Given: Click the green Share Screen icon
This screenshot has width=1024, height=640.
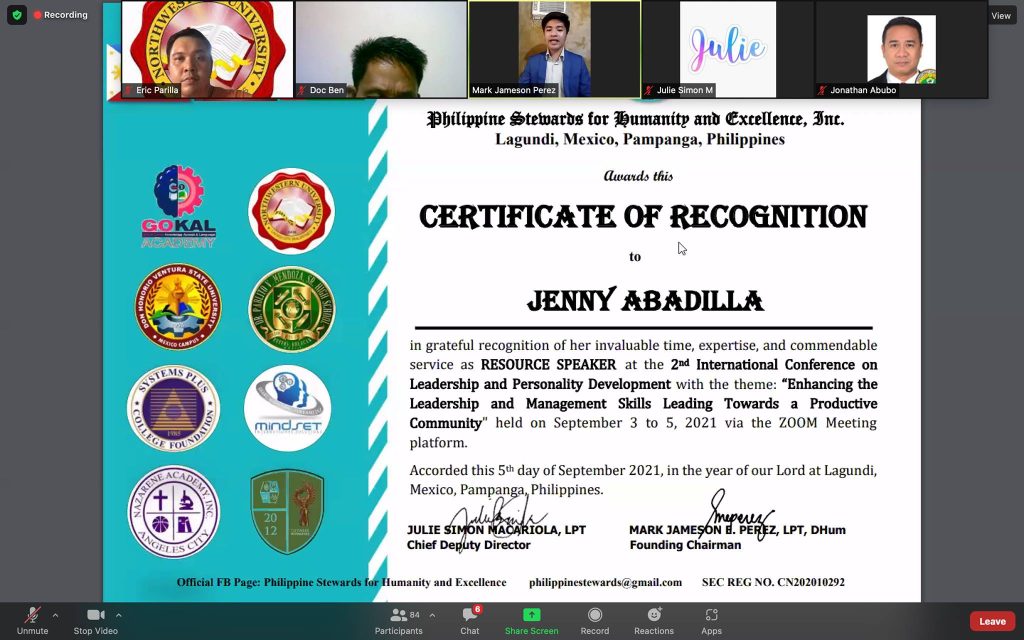Looking at the screenshot, I should click(531, 615).
